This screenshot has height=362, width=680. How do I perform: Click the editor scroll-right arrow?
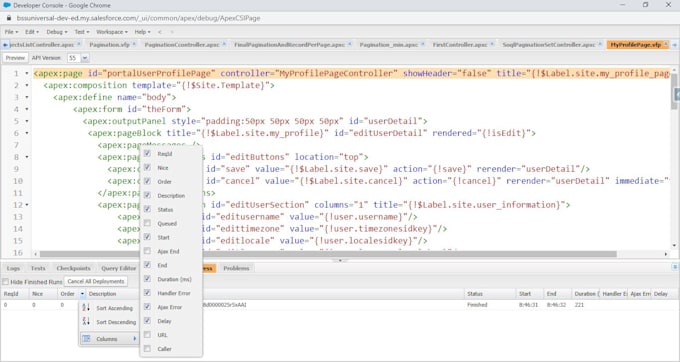point(666,254)
